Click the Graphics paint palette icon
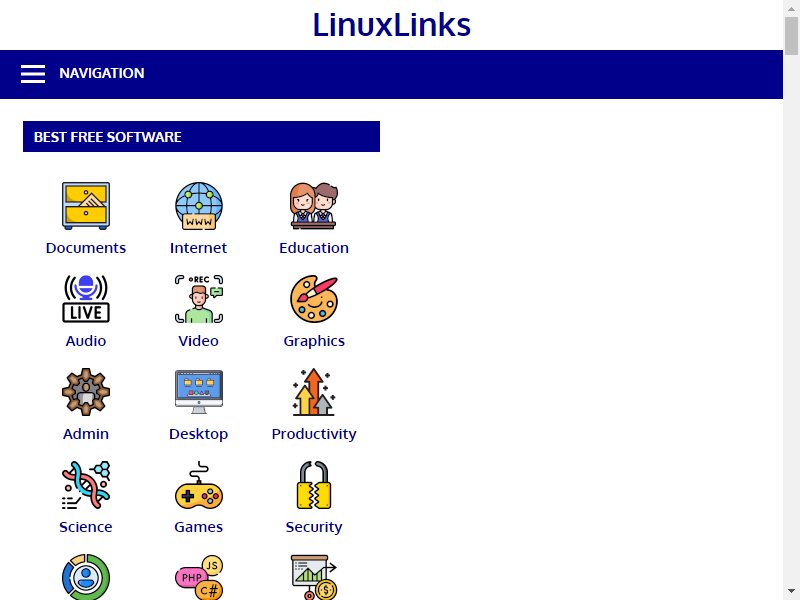Viewport: 800px width, 600px height. click(314, 299)
